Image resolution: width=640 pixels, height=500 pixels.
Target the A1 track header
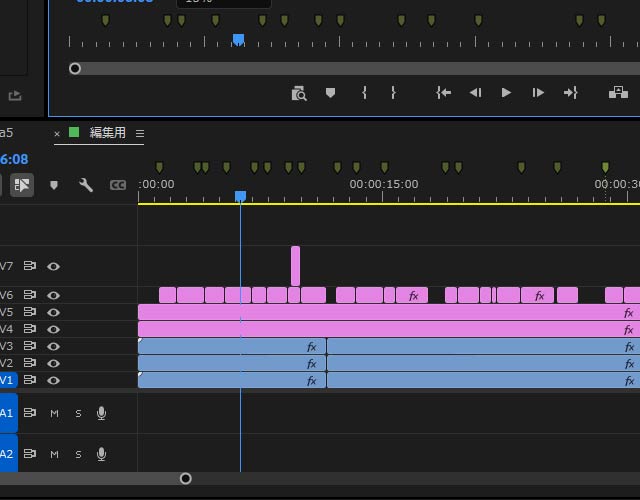click(9, 413)
